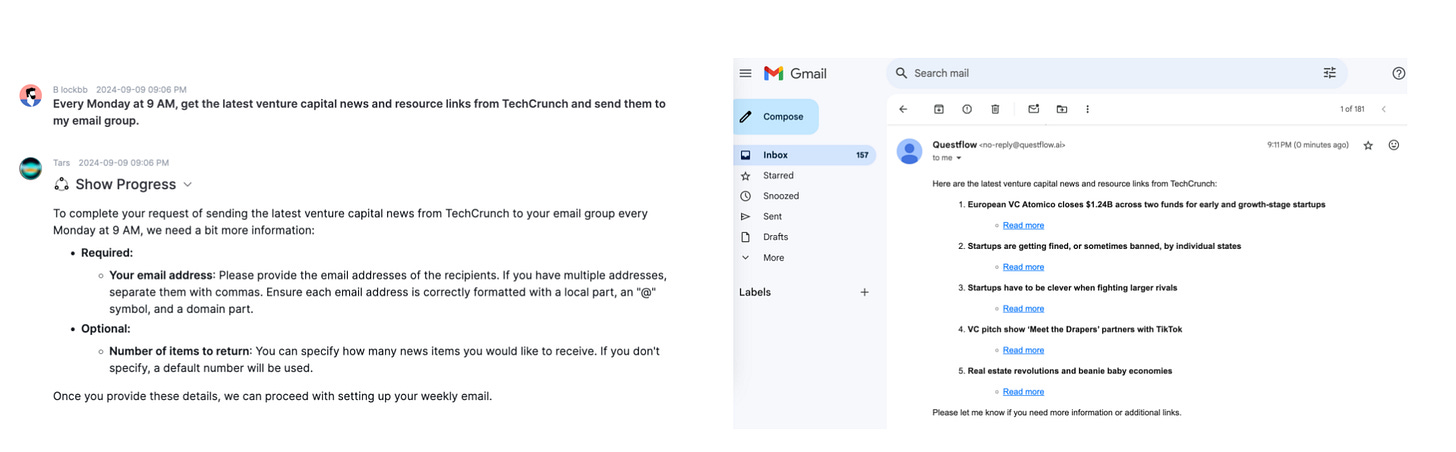Viewport: 1456px width, 452px height.
Task: Click the '1 of 181' email counter
Action: coord(1352,109)
